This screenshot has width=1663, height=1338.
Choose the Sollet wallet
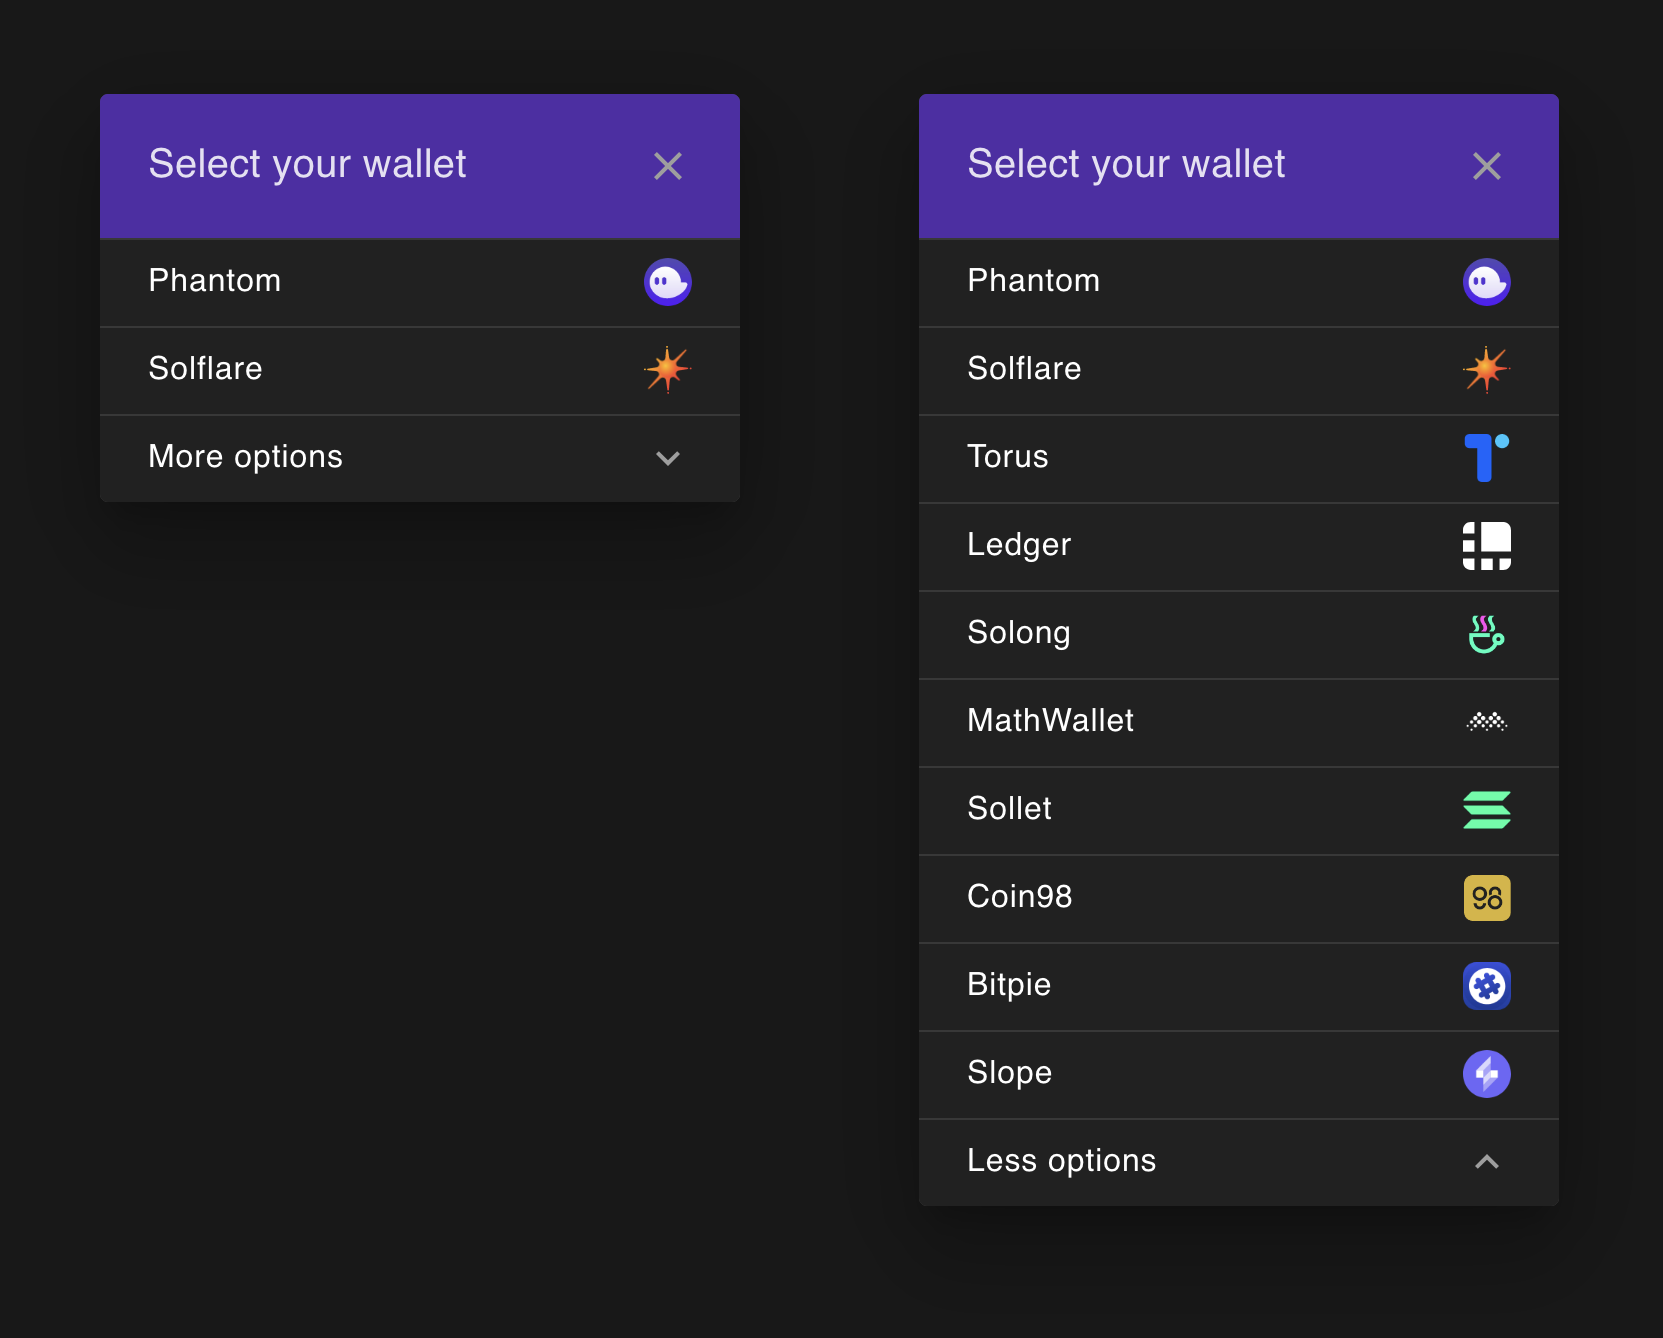1239,811
